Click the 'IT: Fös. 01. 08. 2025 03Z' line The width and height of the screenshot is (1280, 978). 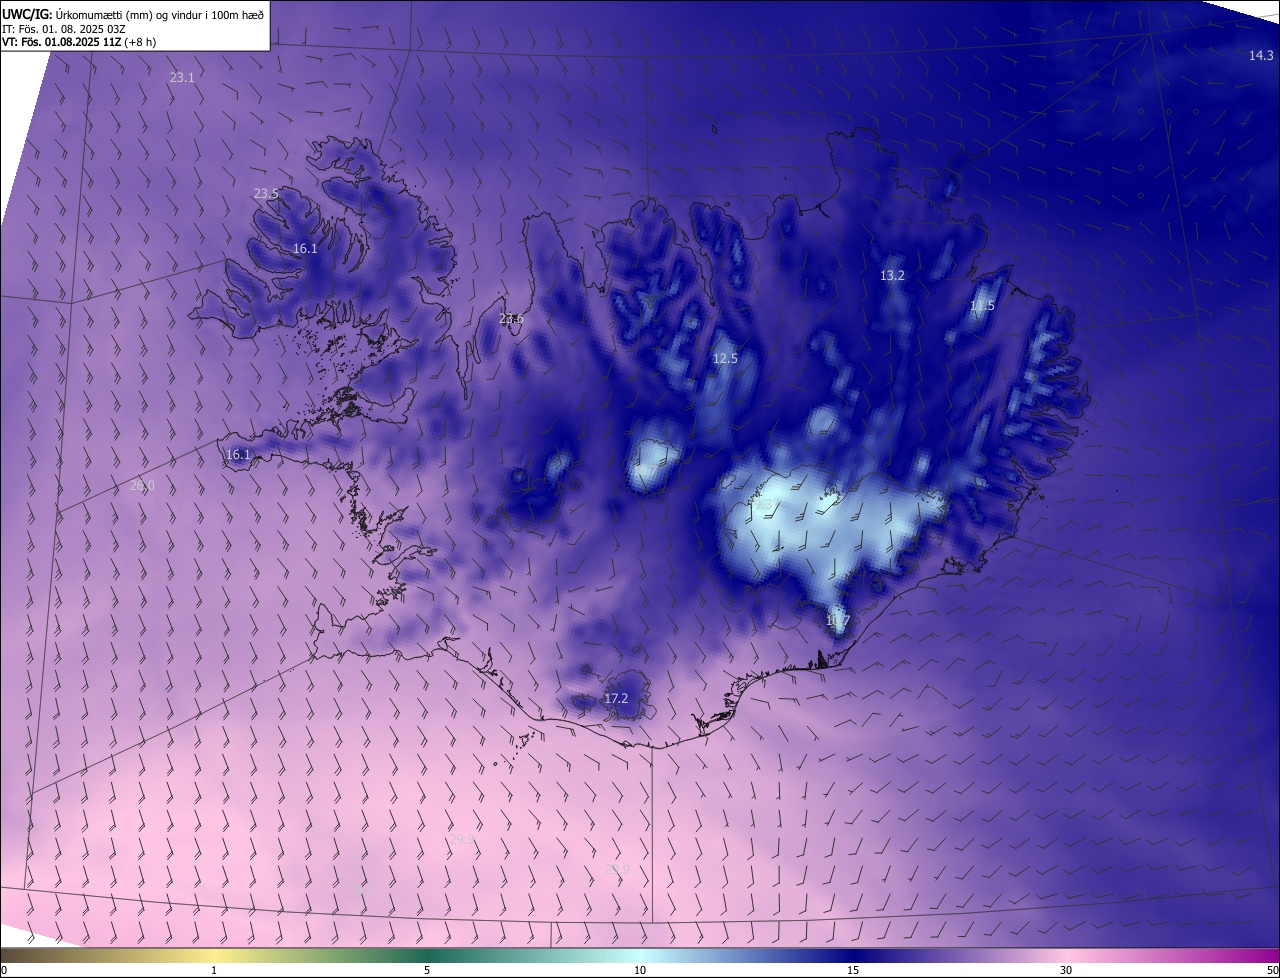[62, 28]
